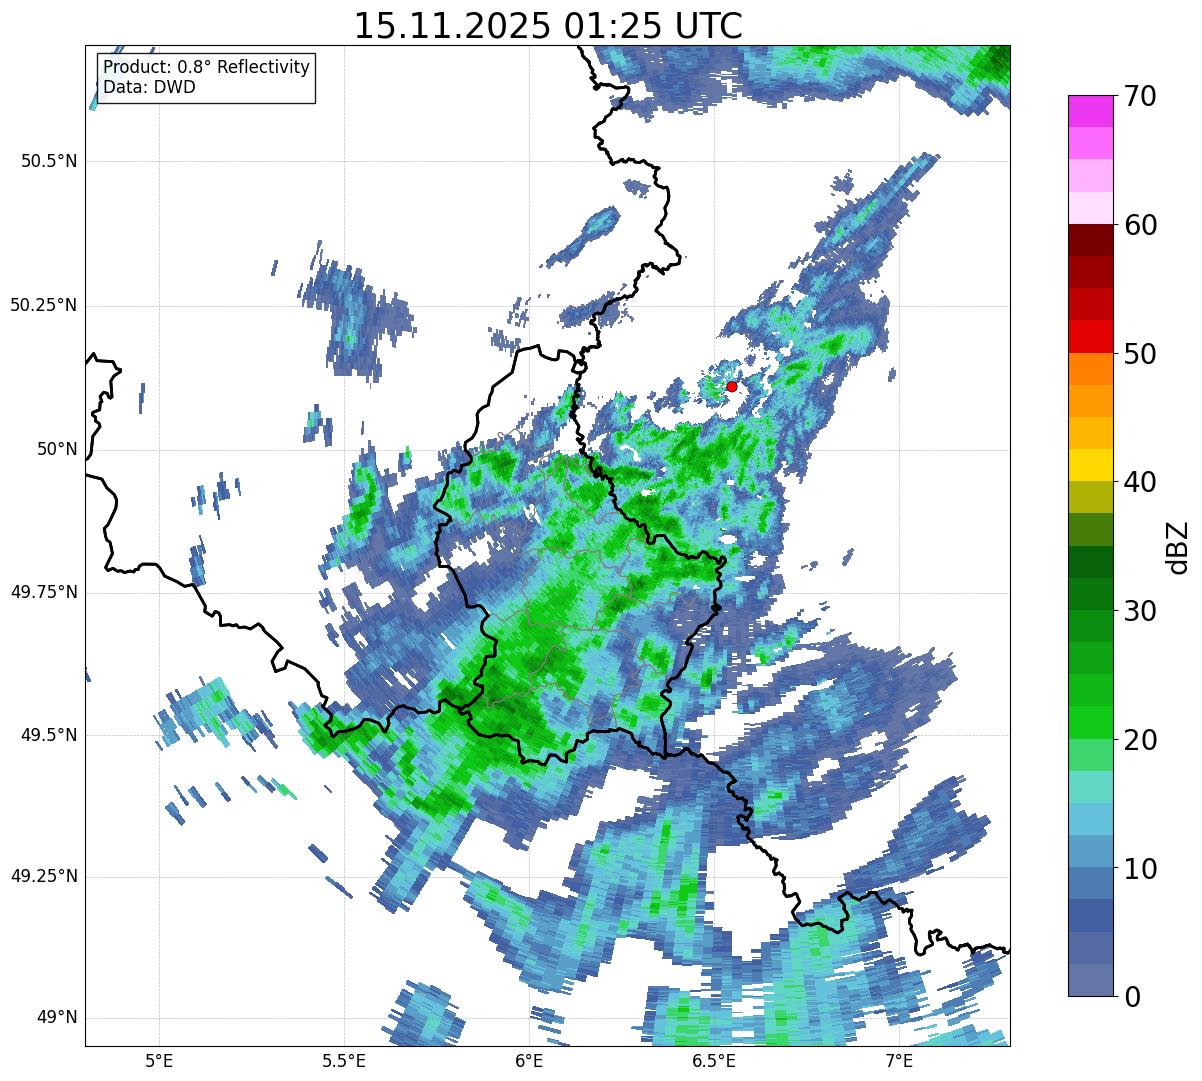
Task: Click the orange colorbar segment below 50
Action: (x=1089, y=369)
